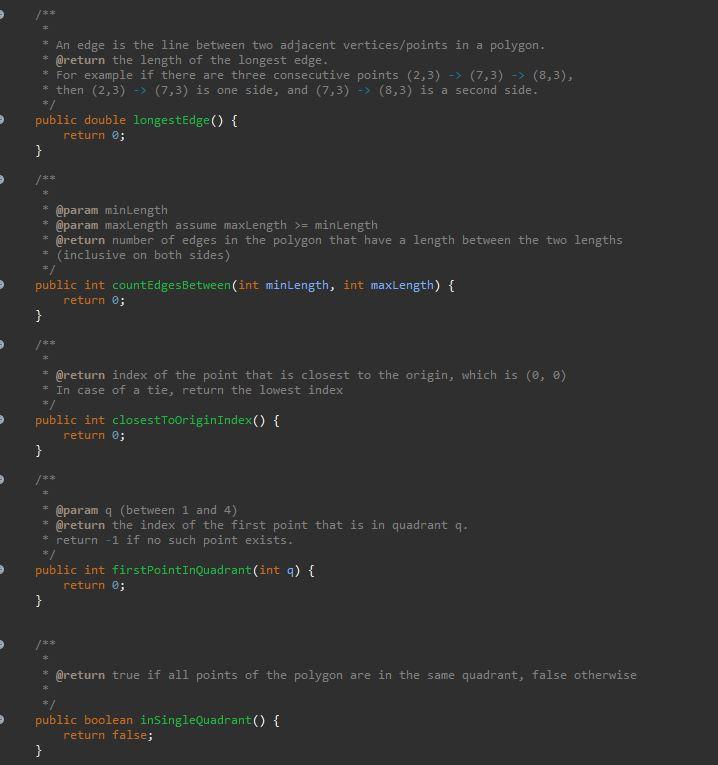Click 'return 0;' inside countEdgesBetween
Viewport: 718px width, 765px height.
pyautogui.click(x=94, y=301)
